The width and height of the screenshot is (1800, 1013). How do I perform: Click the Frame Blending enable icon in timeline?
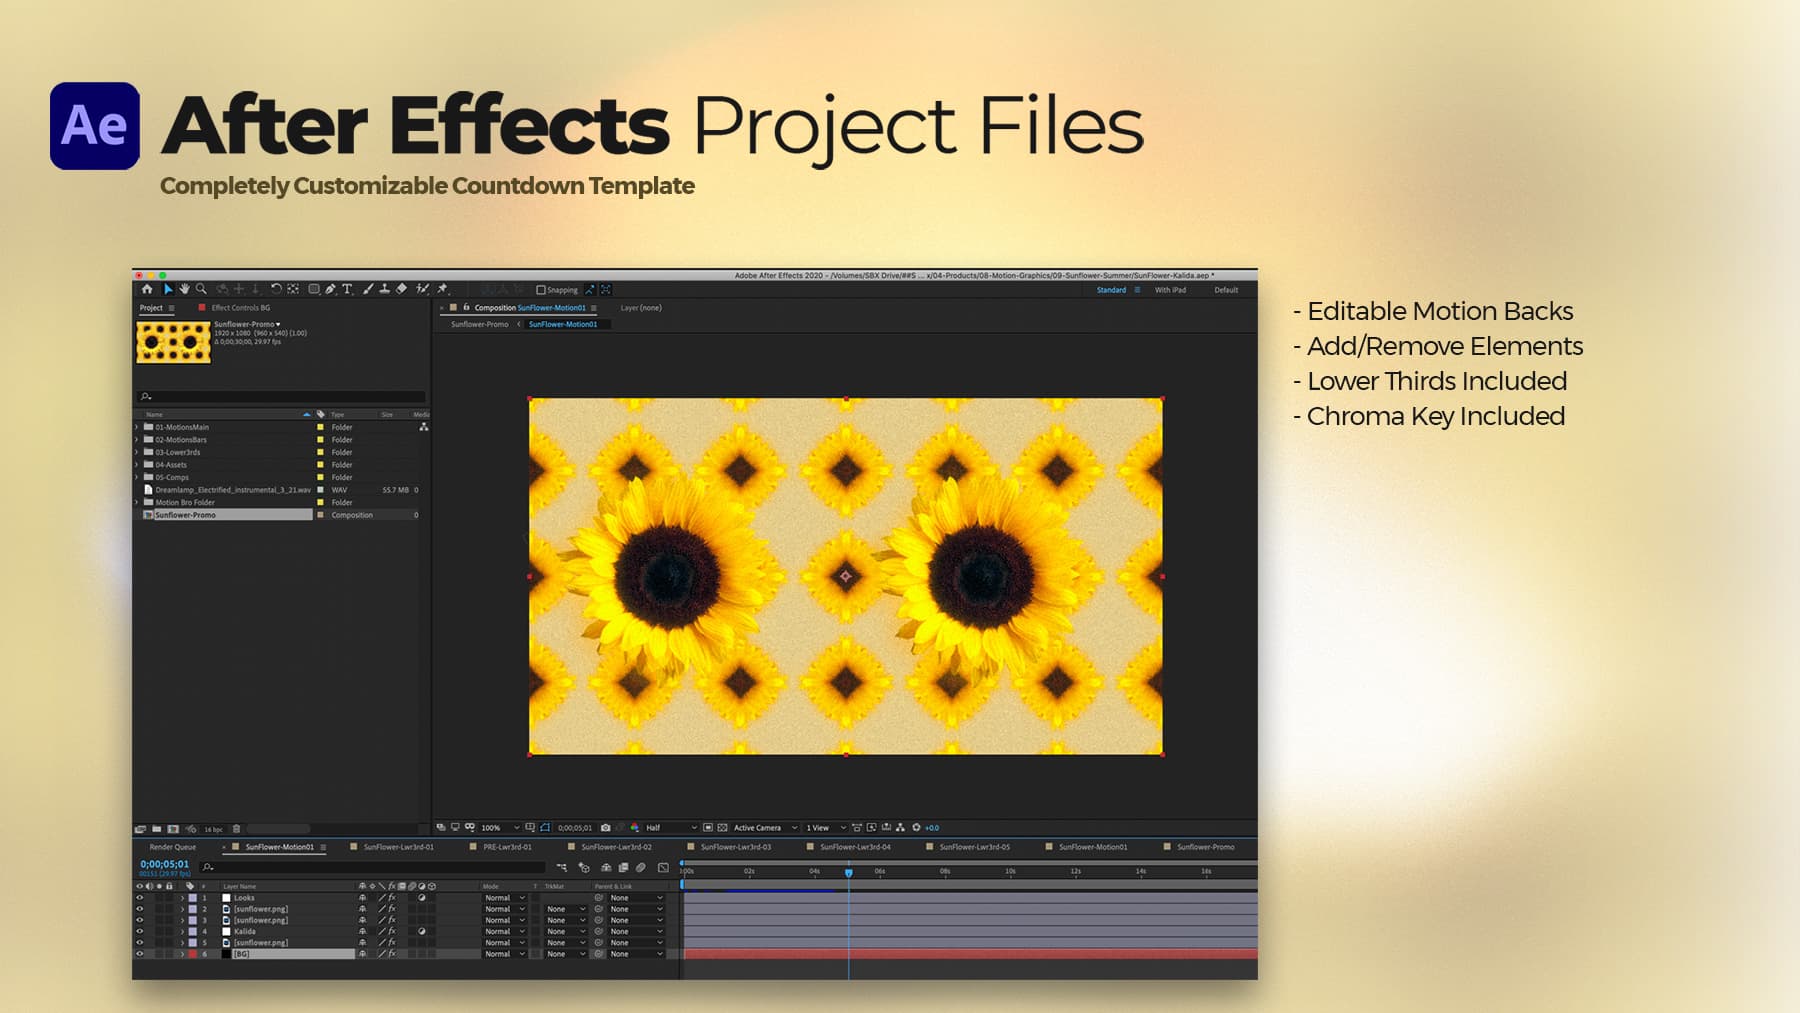[x=623, y=867]
